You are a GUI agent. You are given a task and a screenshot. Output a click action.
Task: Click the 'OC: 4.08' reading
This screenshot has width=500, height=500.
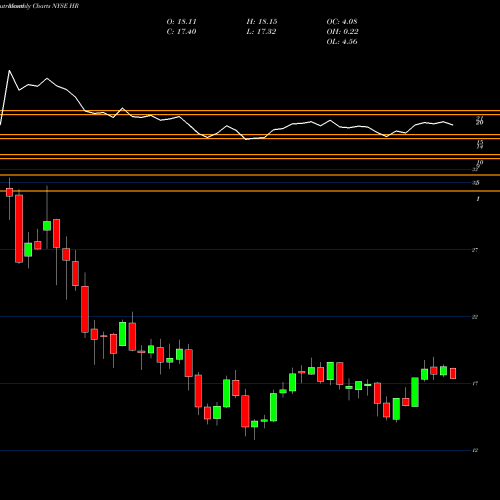[x=342, y=22]
